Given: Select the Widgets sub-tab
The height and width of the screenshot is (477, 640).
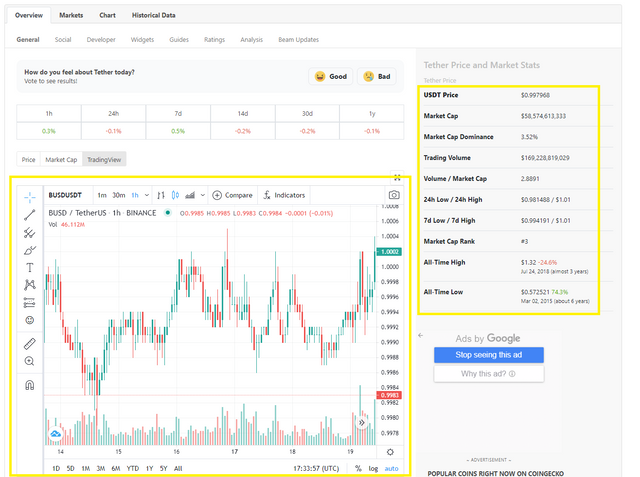Looking at the screenshot, I should click(x=142, y=40).
